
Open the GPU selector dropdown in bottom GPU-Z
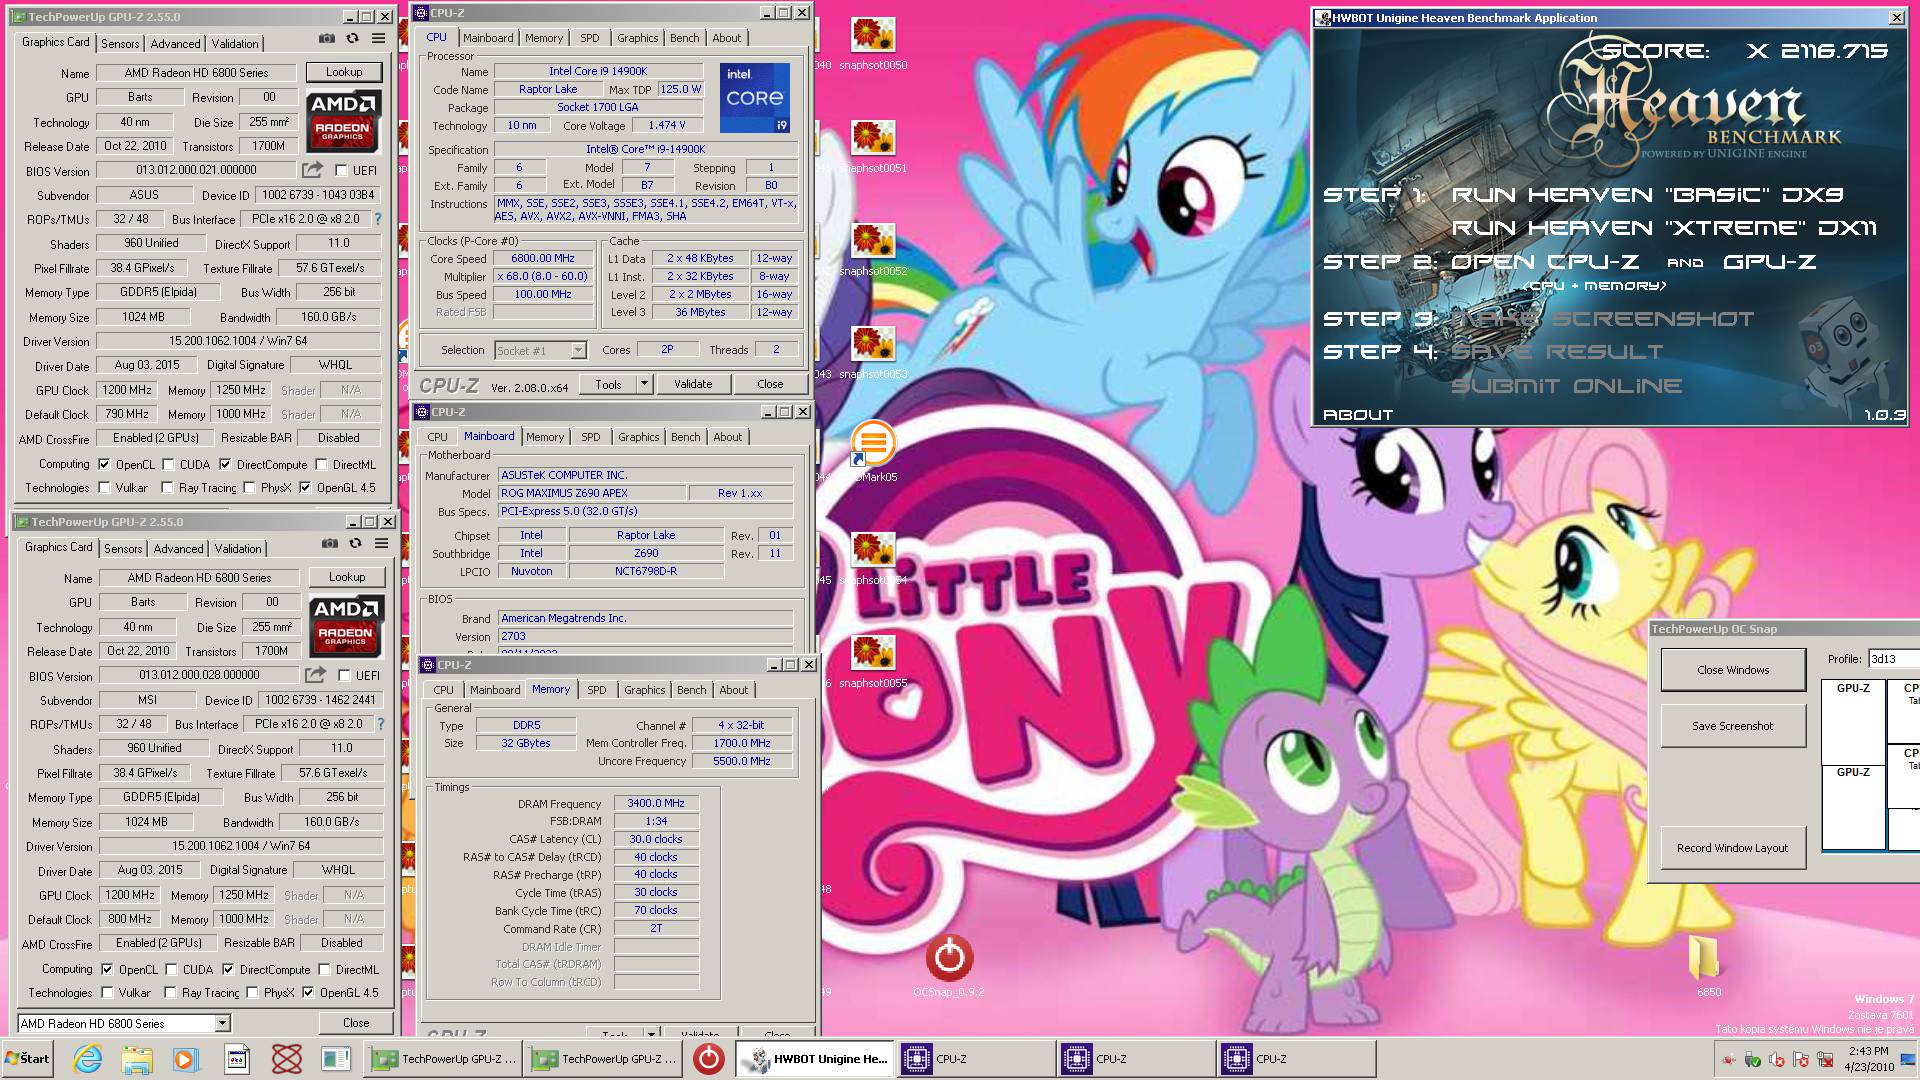coord(124,1023)
